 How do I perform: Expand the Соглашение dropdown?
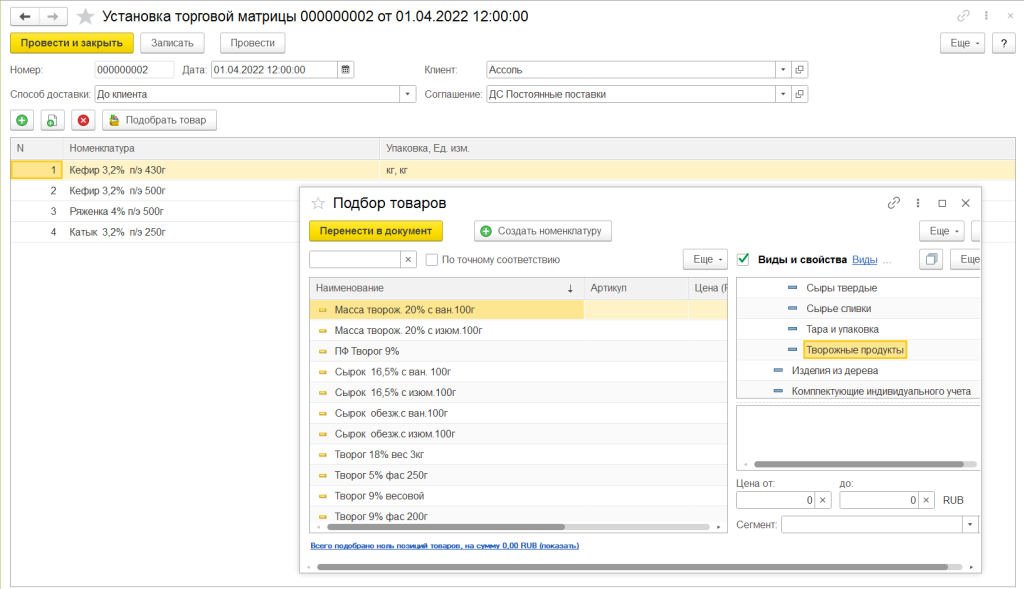783,94
